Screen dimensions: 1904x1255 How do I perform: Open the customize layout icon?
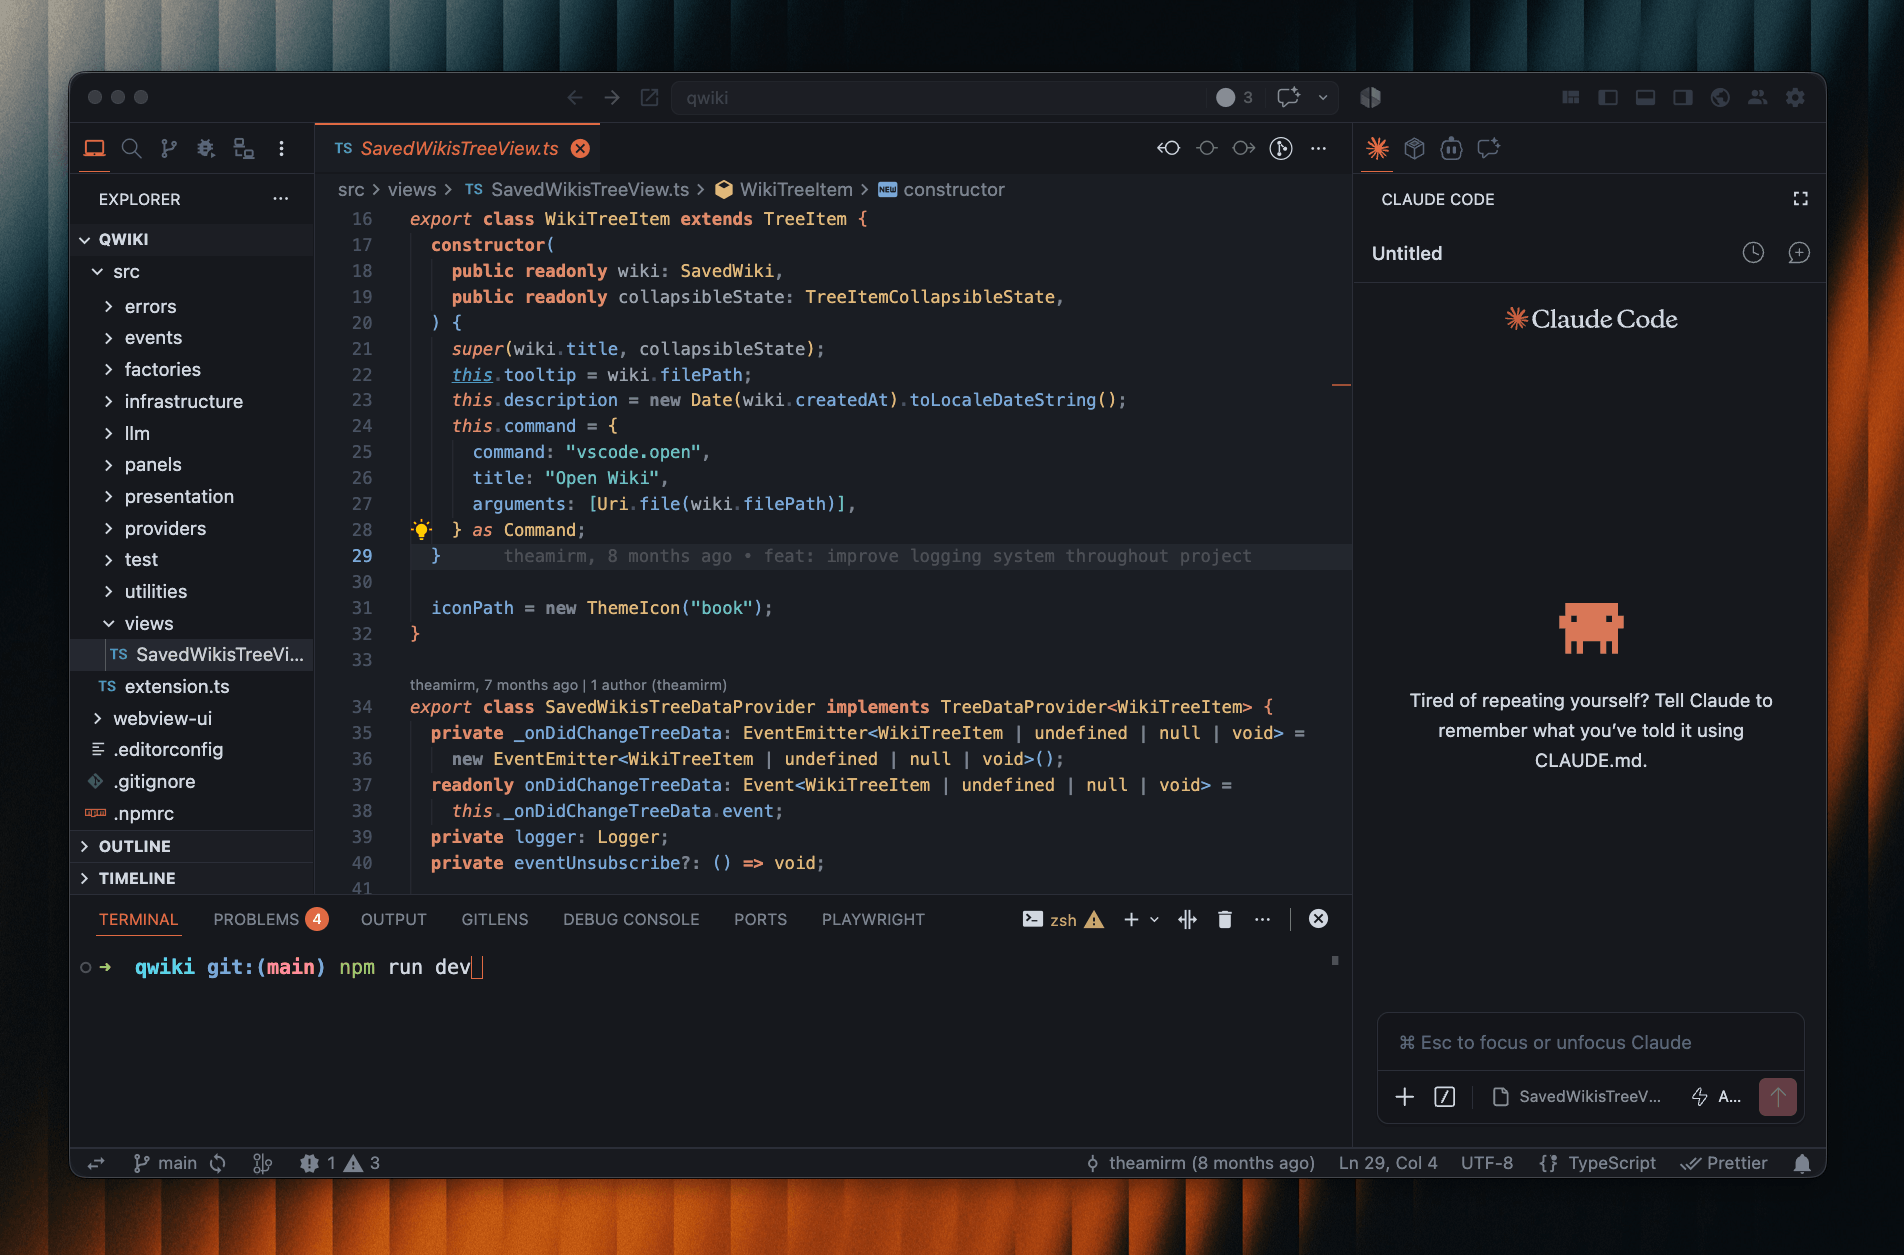coord(1570,97)
